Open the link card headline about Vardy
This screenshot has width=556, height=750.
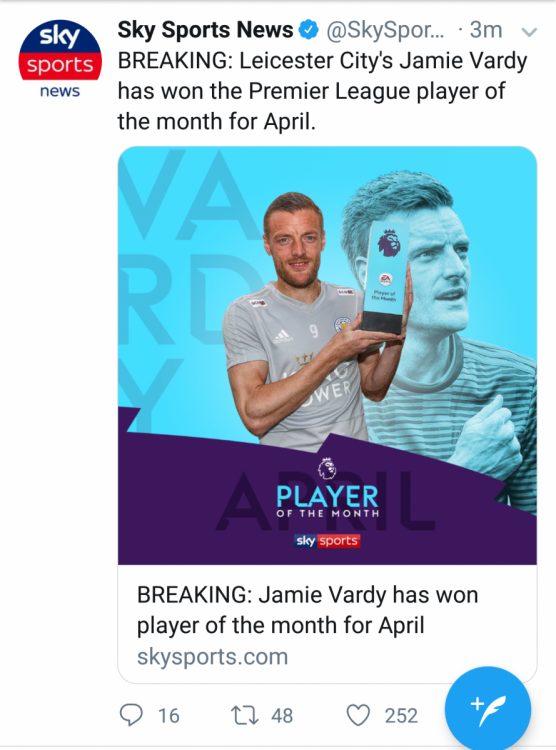click(307, 610)
